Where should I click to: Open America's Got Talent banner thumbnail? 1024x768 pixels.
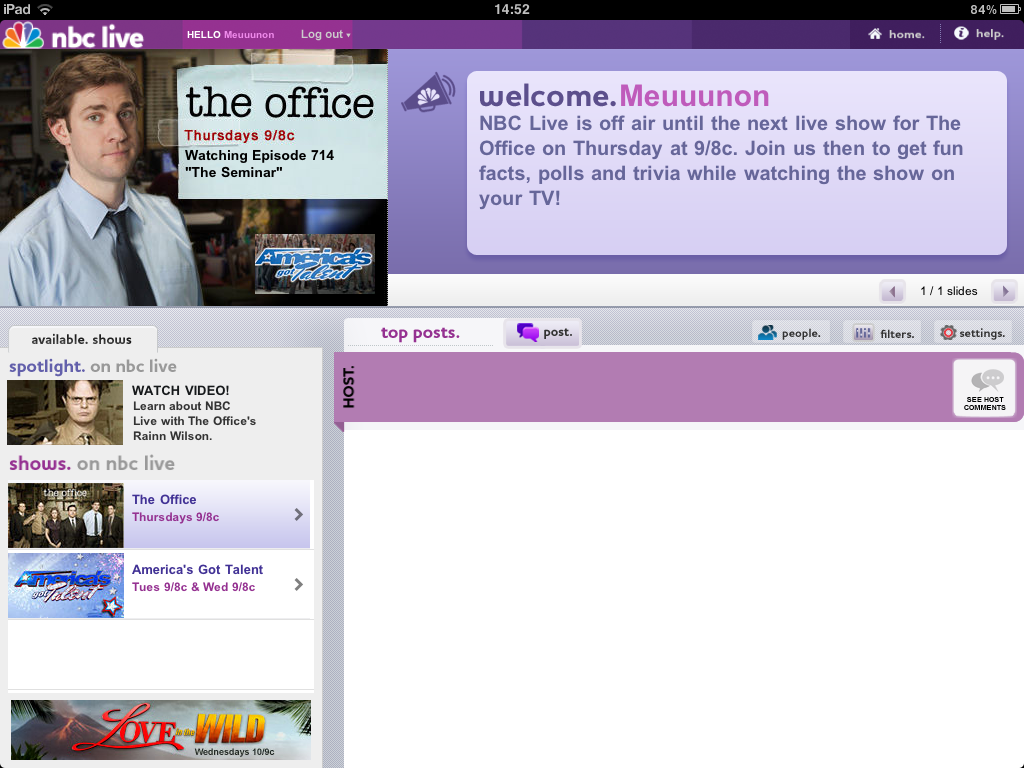point(314,263)
